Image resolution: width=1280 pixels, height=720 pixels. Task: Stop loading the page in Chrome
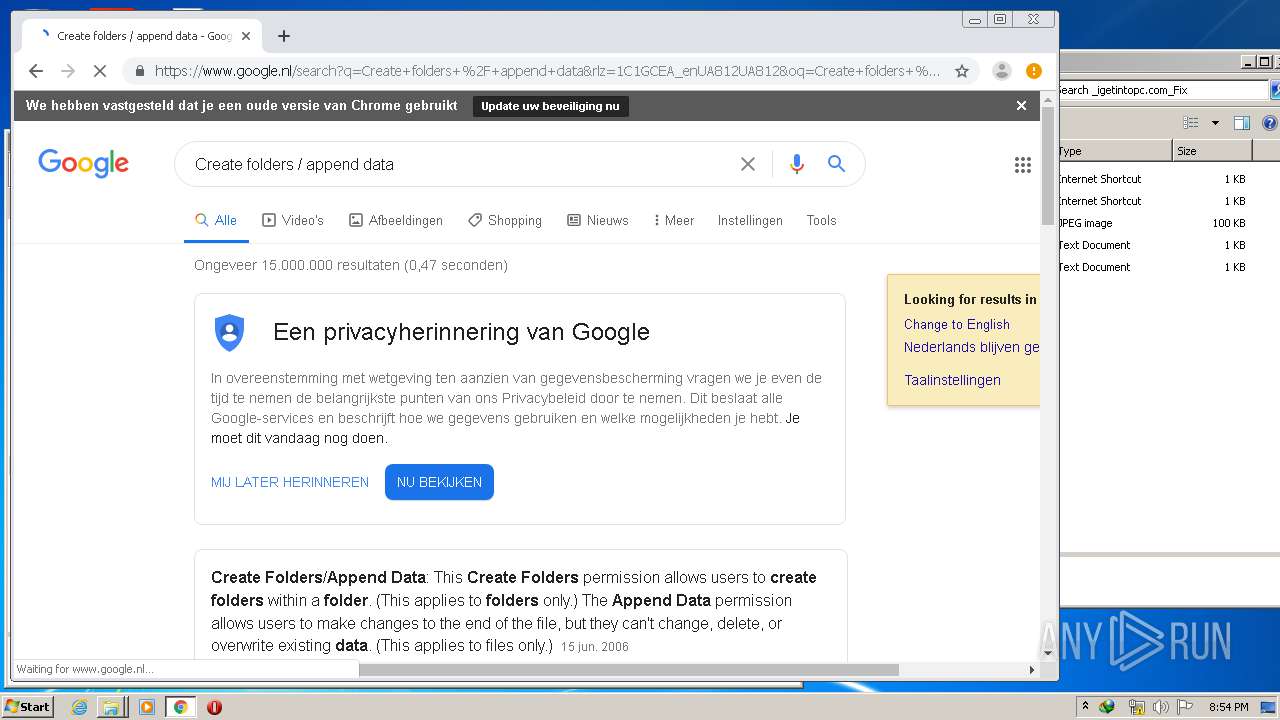(x=100, y=71)
